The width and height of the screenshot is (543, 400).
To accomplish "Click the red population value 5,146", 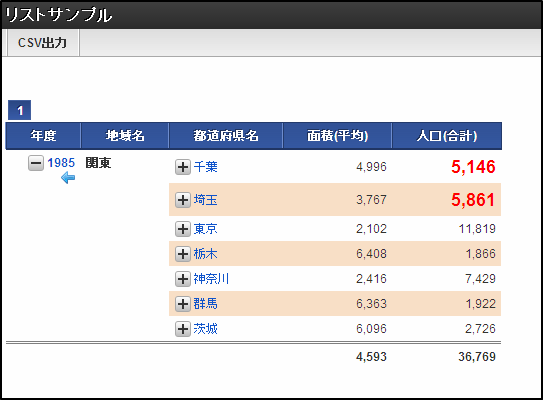I will tap(473, 167).
